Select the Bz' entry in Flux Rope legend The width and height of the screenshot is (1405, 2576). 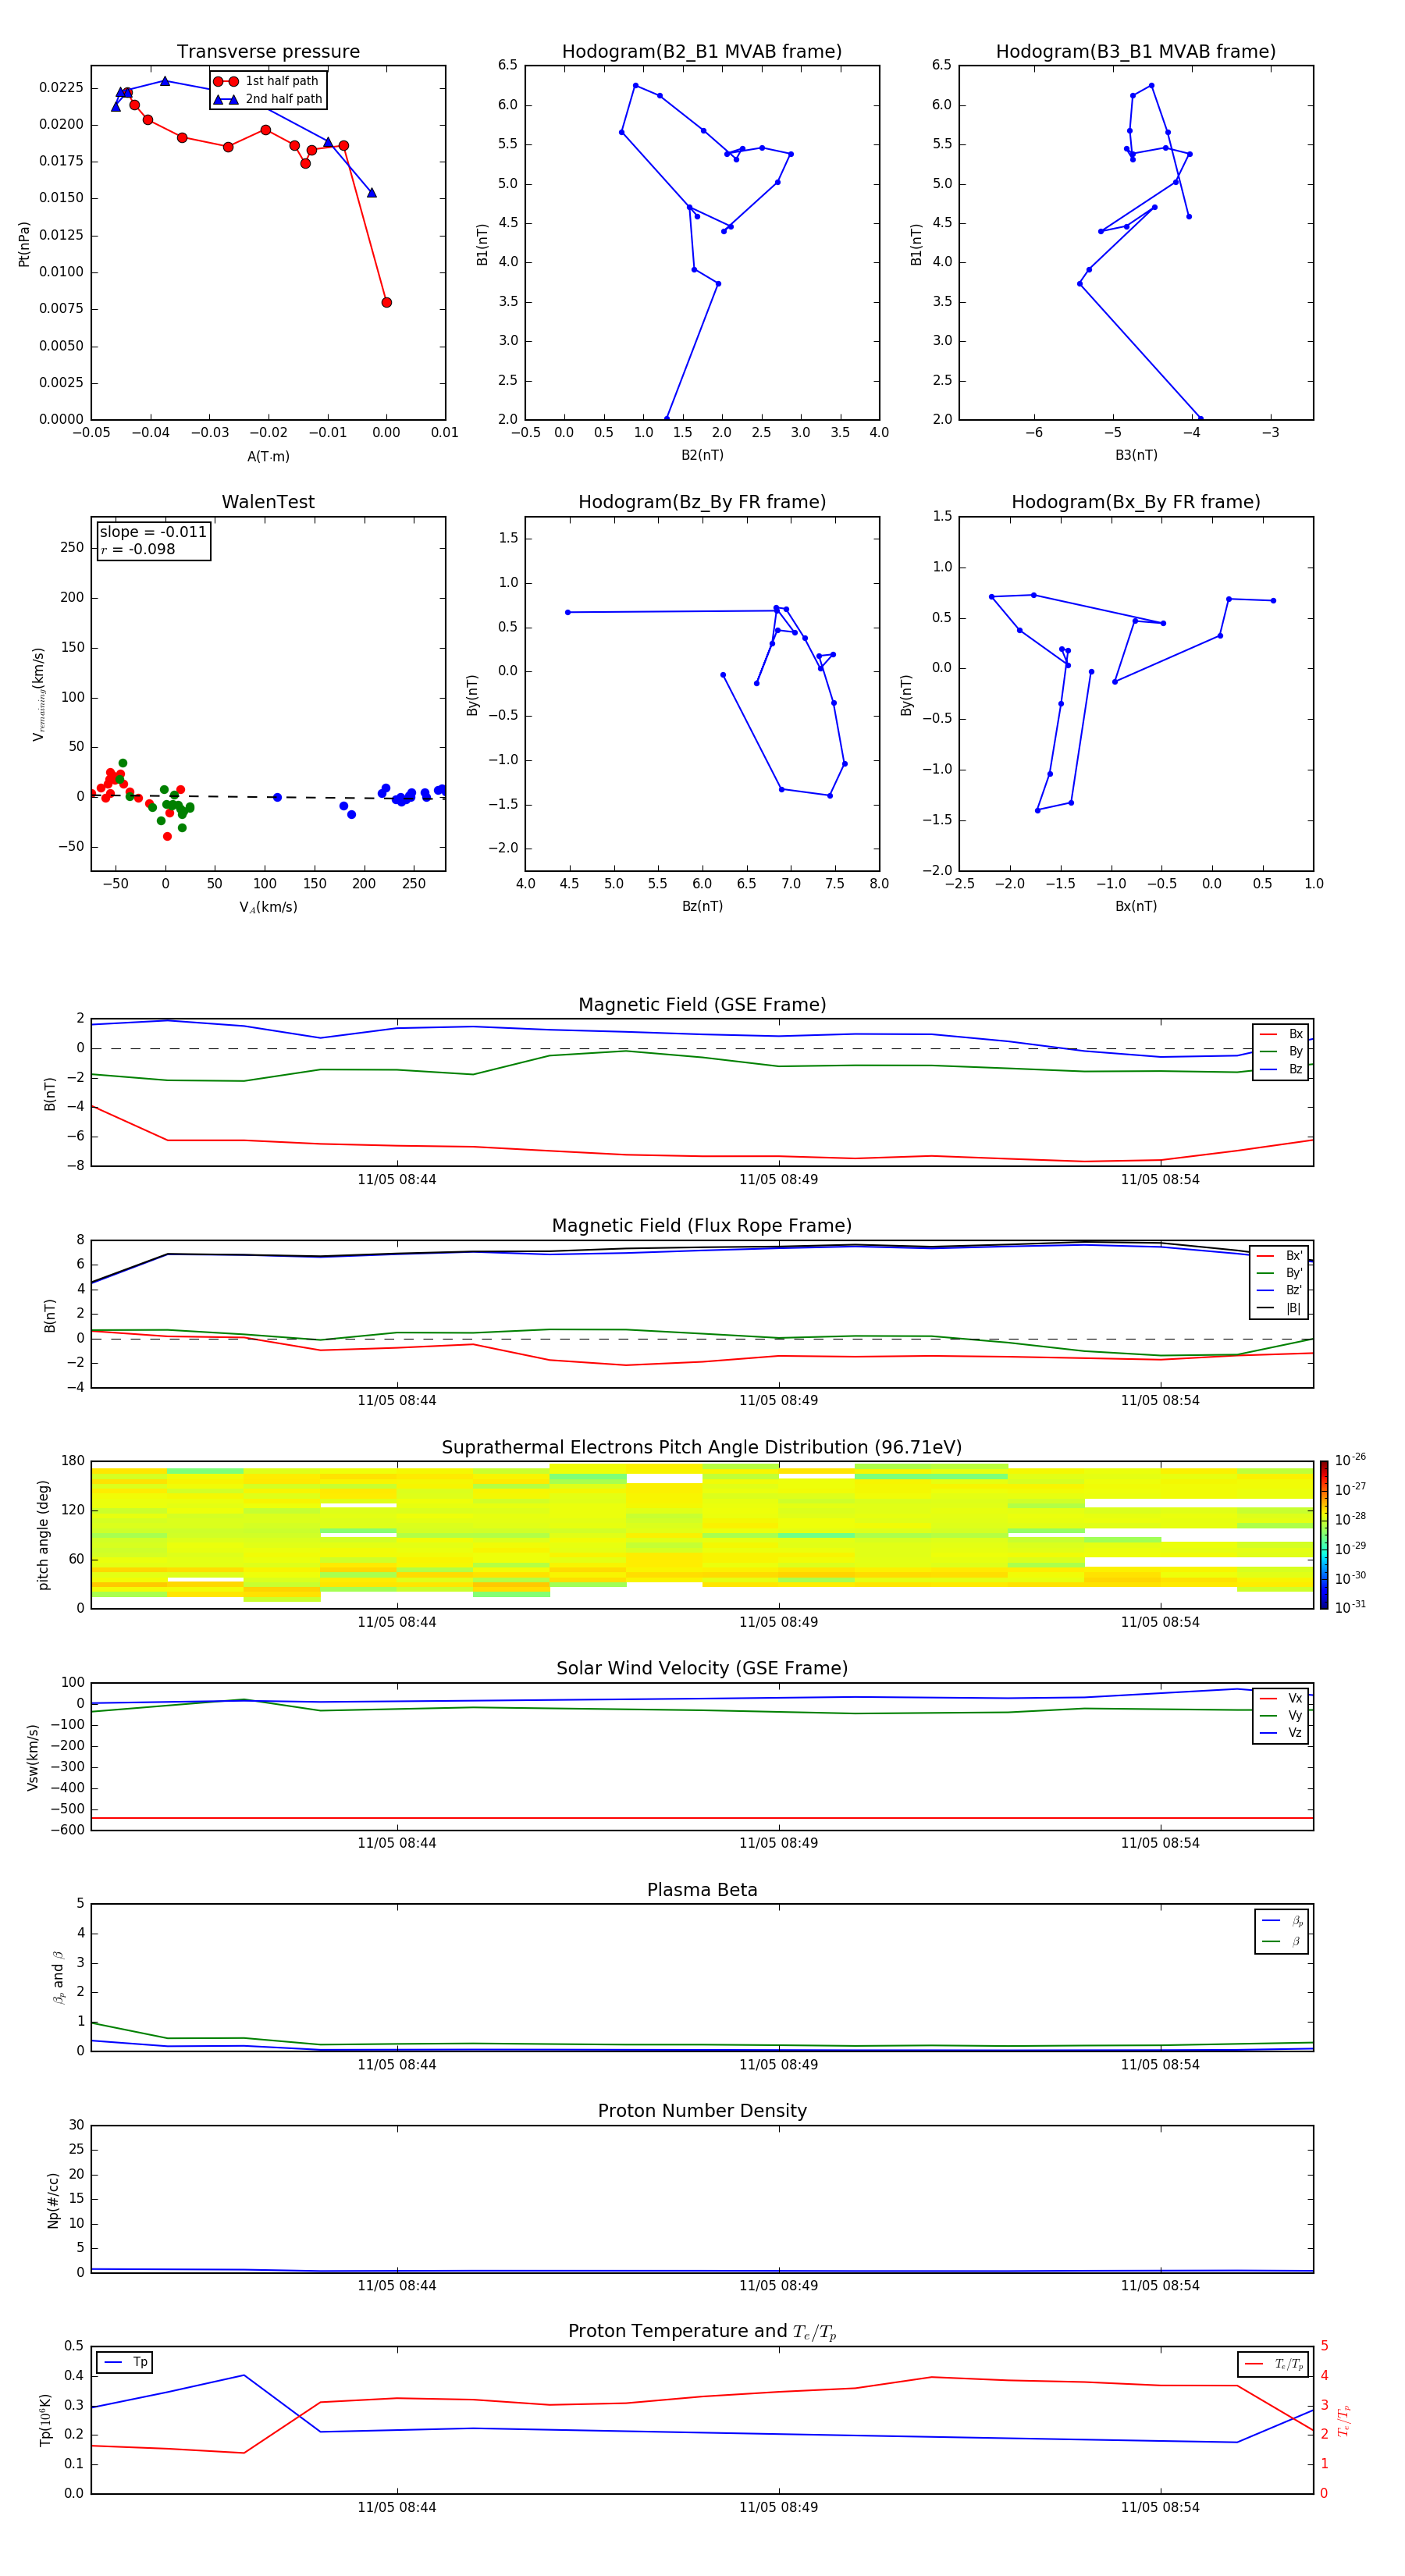pos(1280,1290)
